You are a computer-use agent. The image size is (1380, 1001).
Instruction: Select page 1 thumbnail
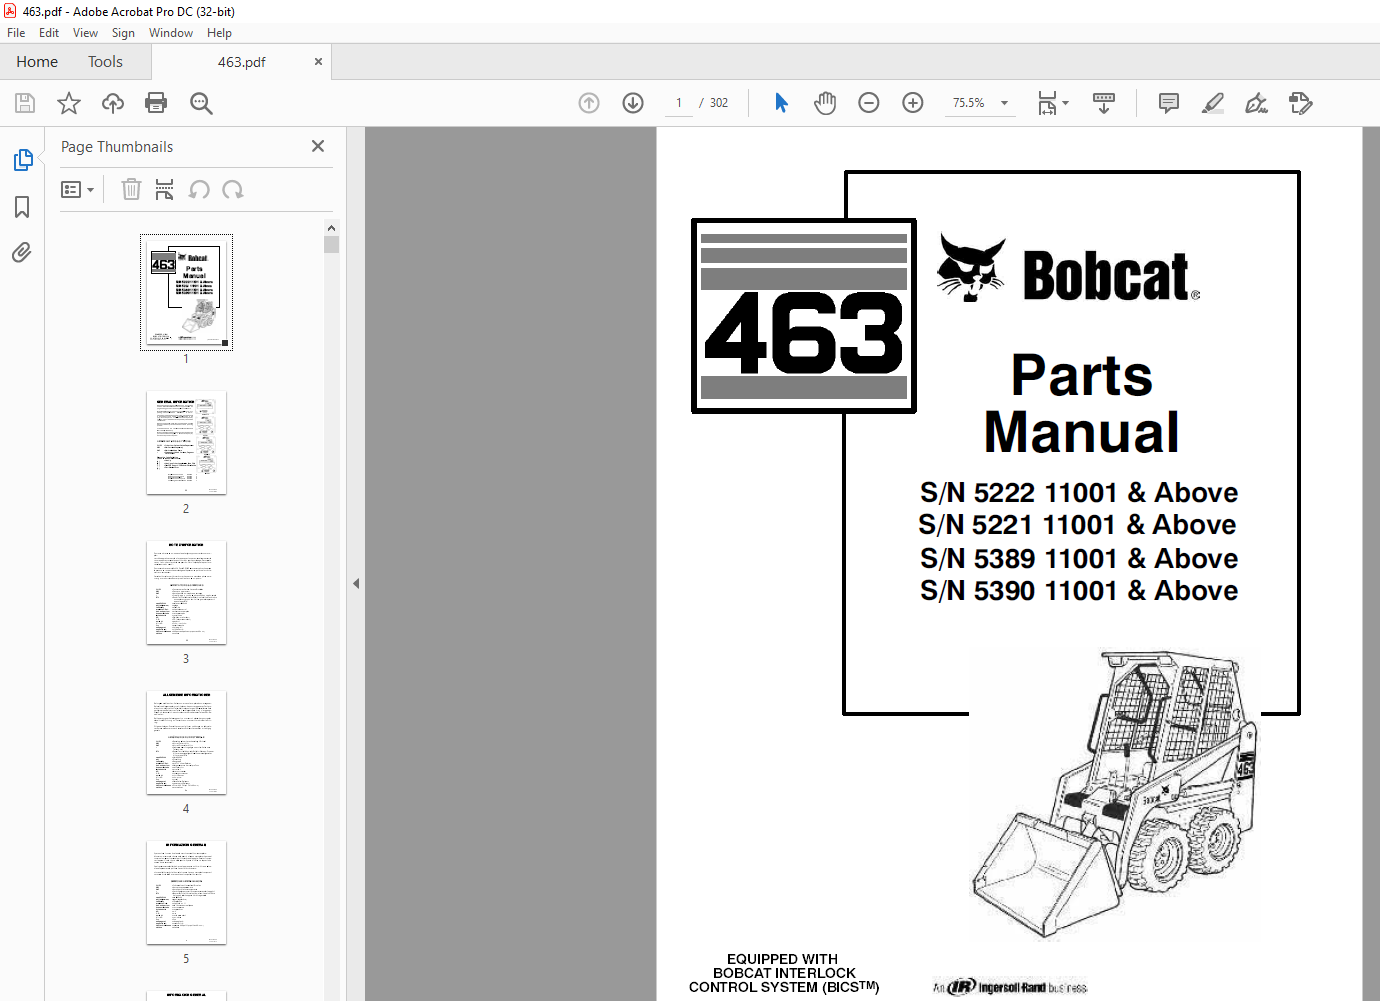click(186, 292)
